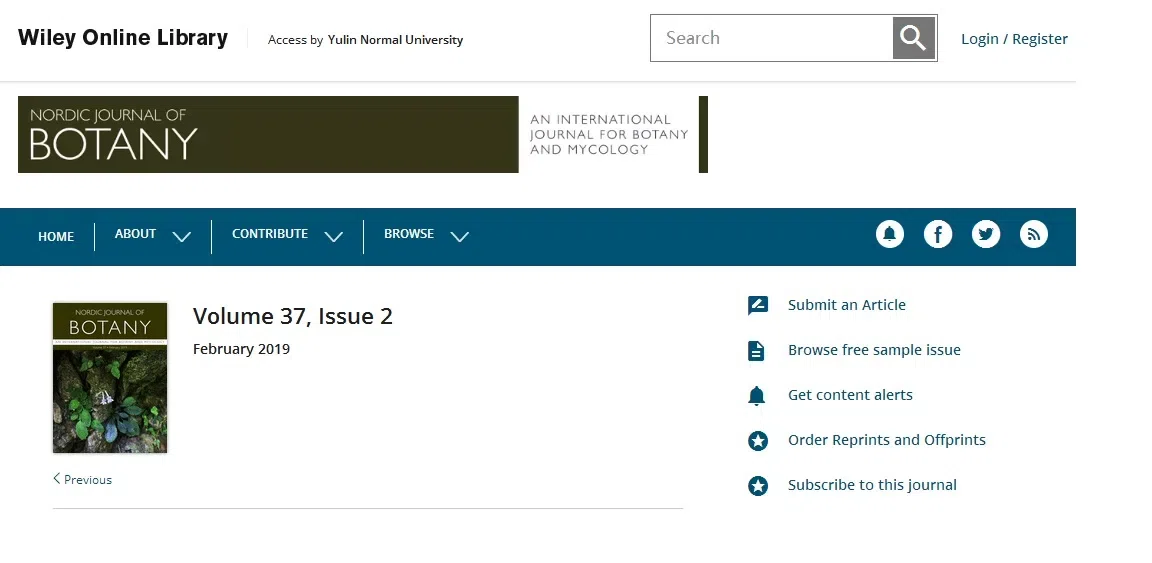Expand the BROWSE dropdown menu
1152x563 pixels.
point(425,235)
